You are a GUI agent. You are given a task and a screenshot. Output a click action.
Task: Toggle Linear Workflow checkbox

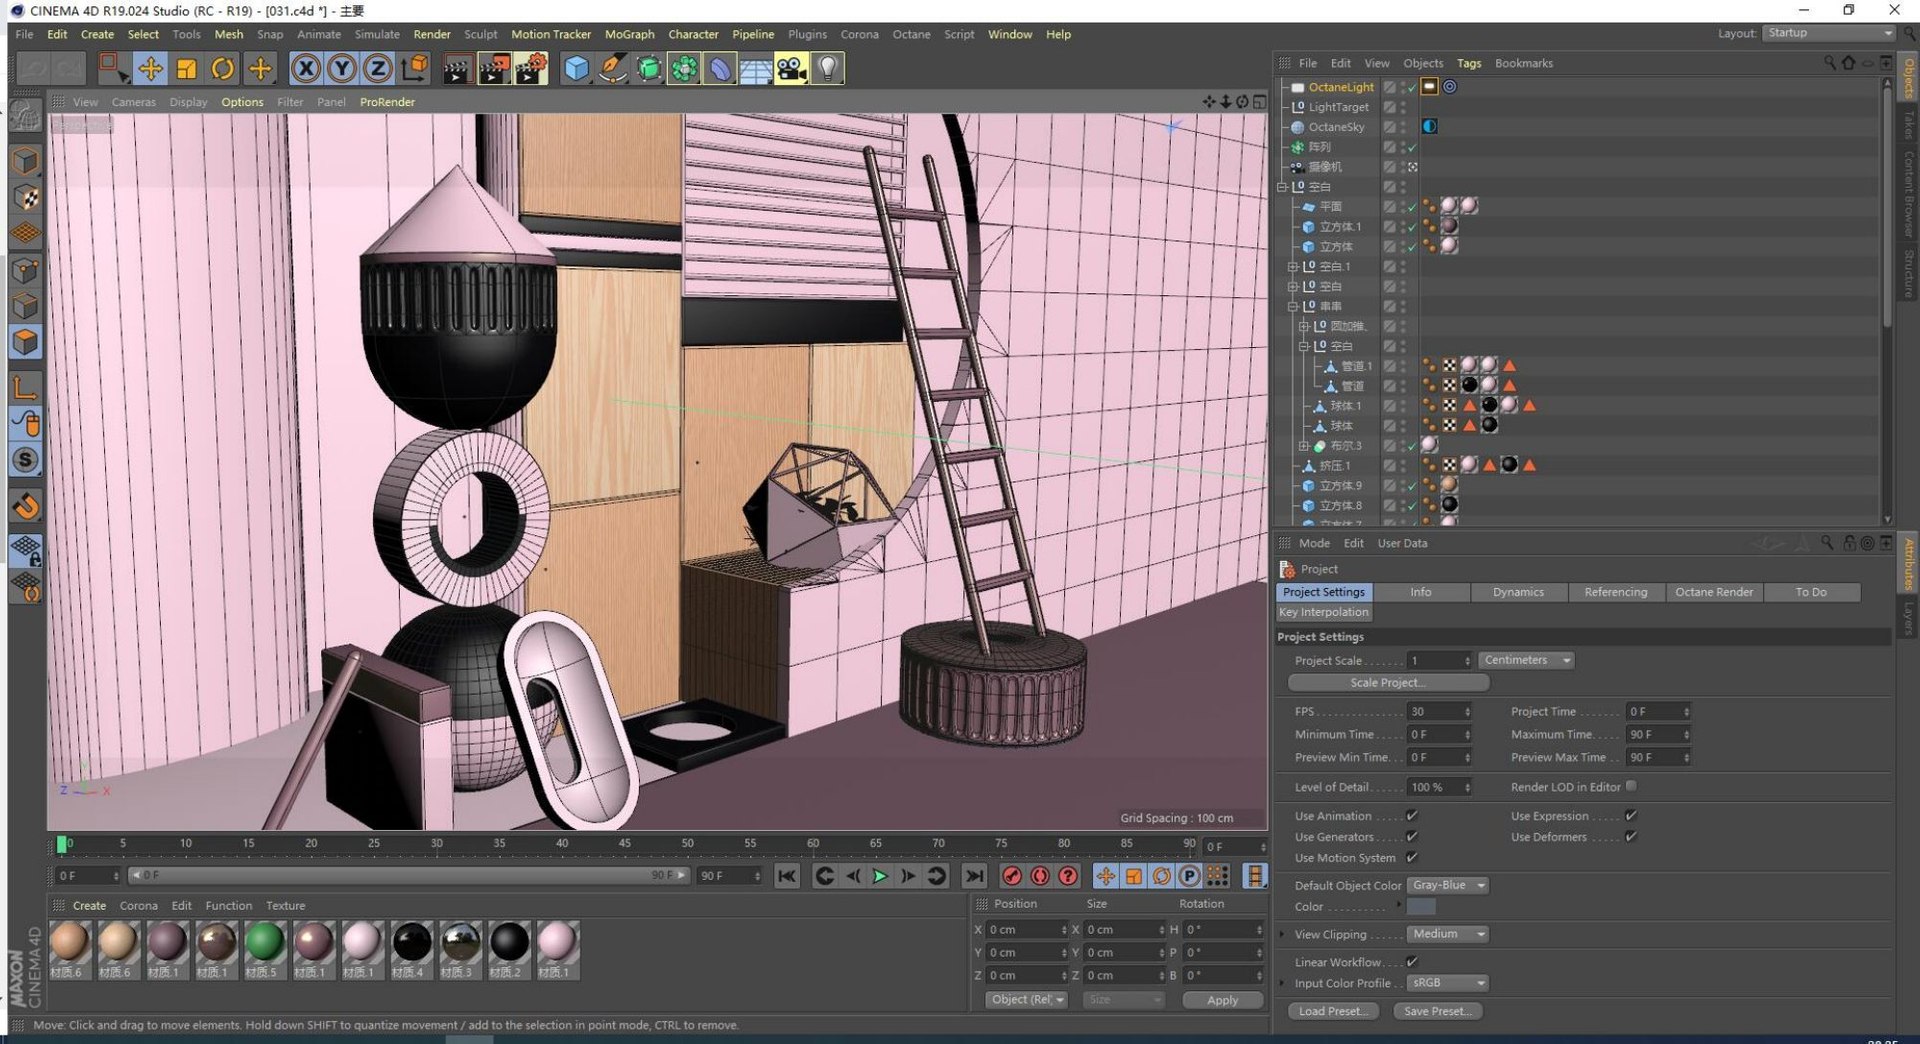click(x=1412, y=962)
